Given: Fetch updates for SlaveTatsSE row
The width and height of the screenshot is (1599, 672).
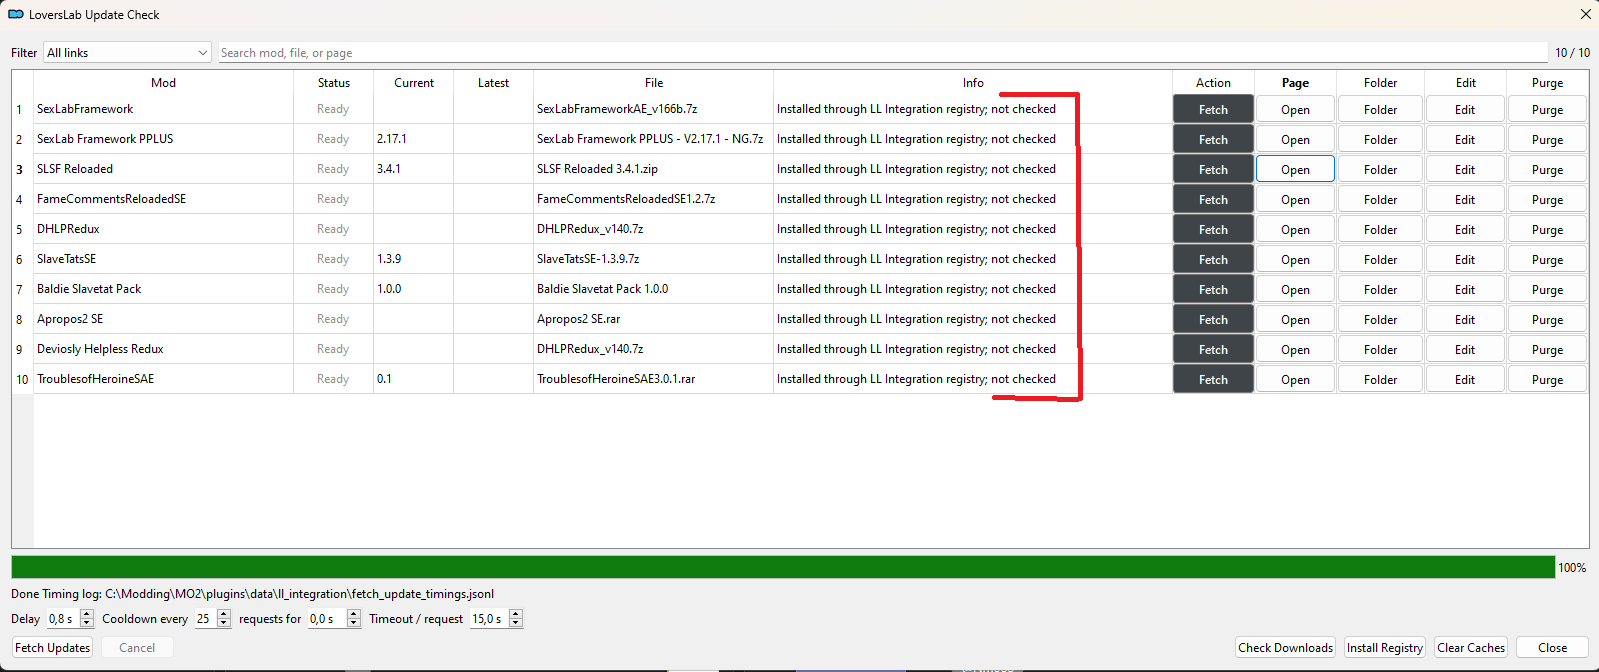Looking at the screenshot, I should pos(1213,260).
